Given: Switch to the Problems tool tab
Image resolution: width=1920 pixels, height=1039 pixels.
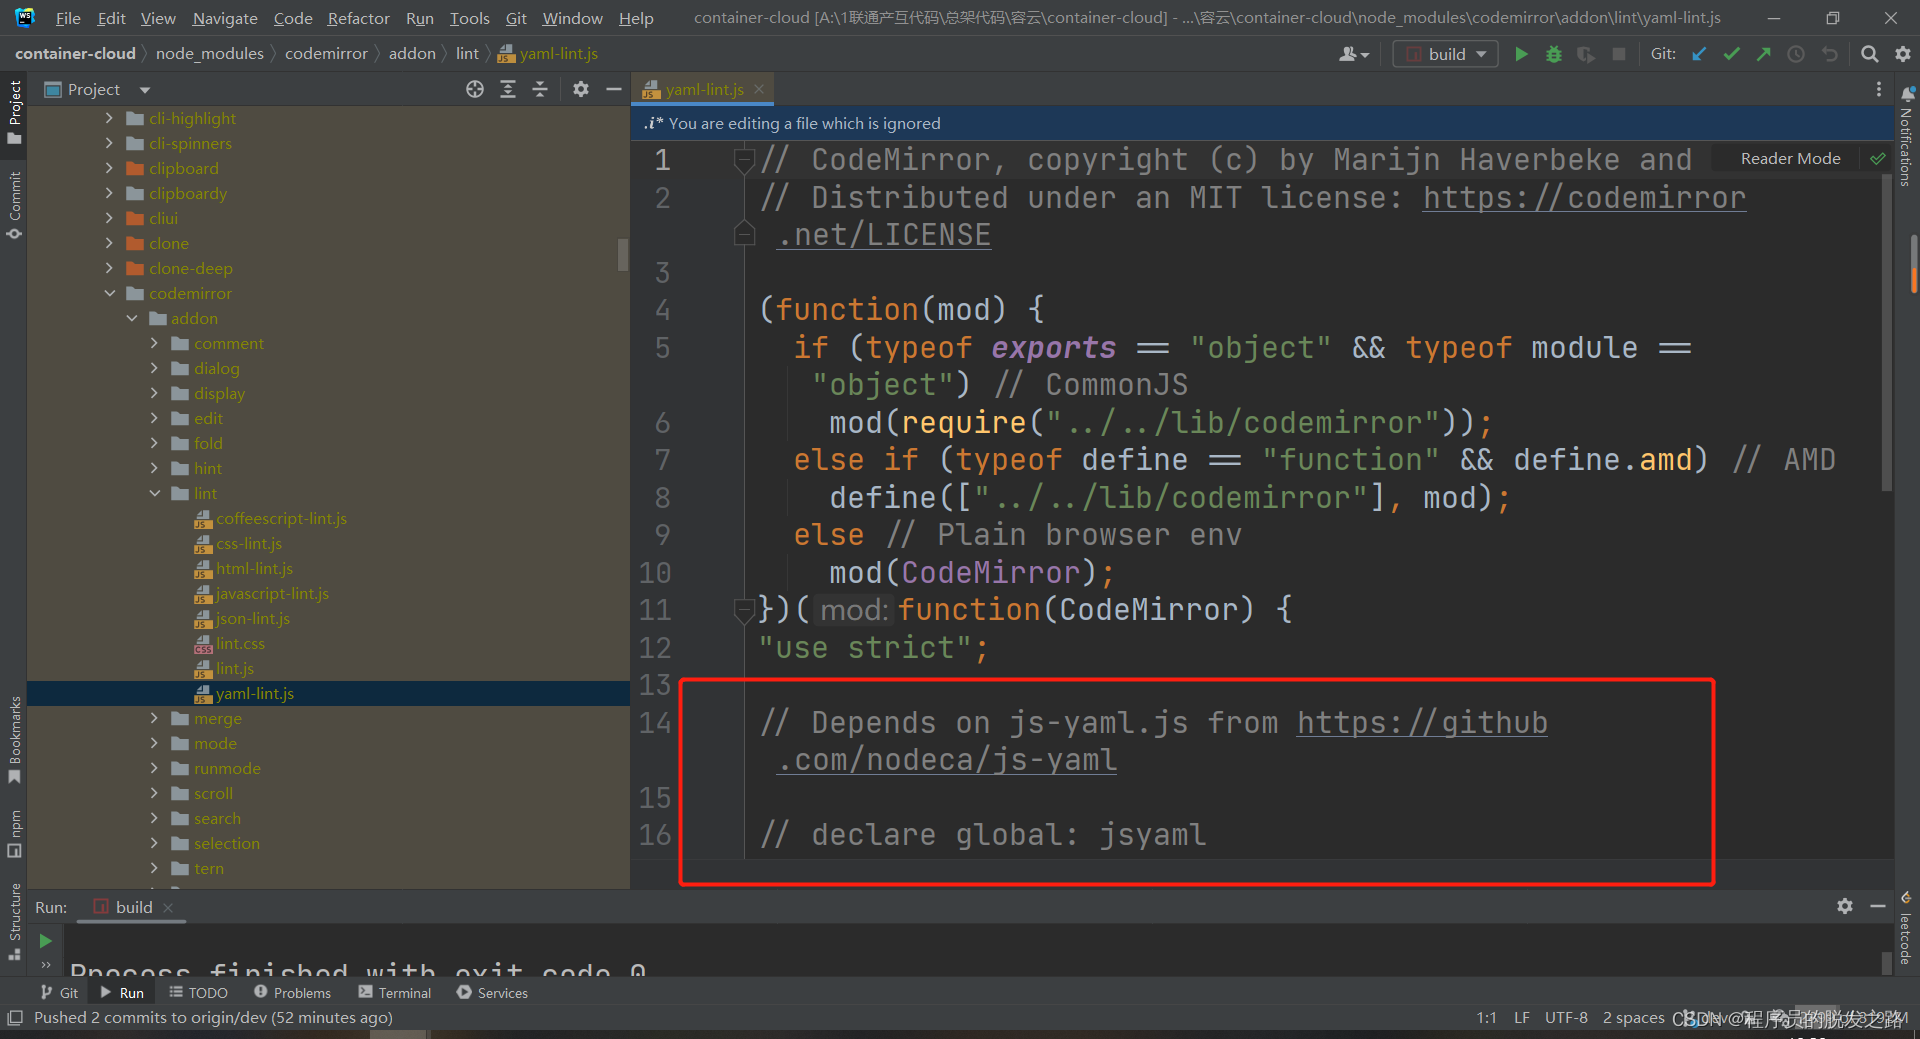Looking at the screenshot, I should (x=292, y=993).
